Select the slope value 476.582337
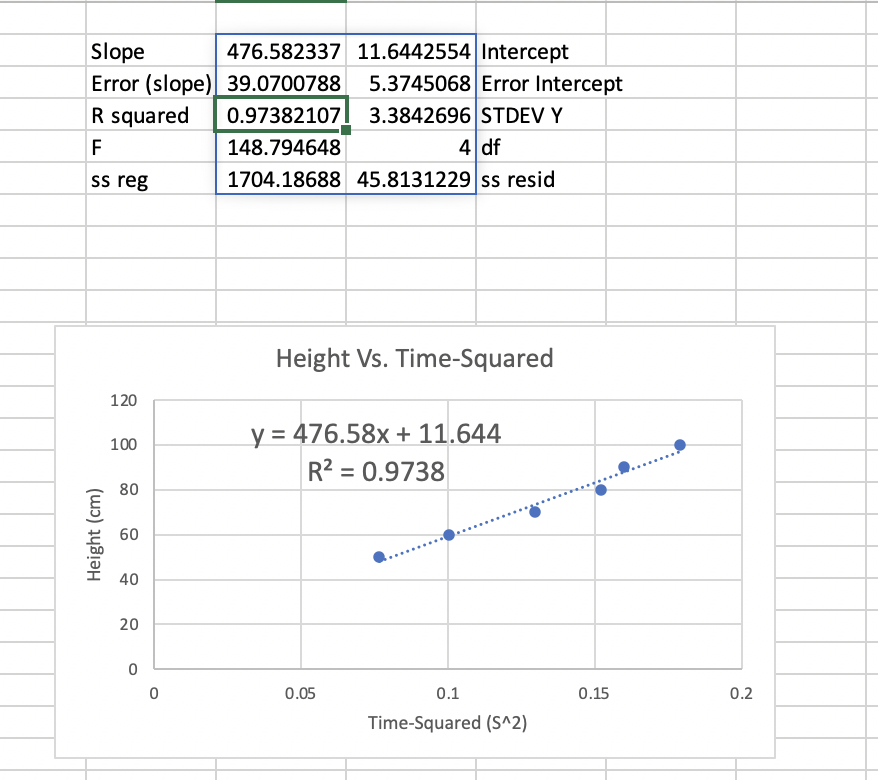Screen dimensions: 878x780 point(282,51)
